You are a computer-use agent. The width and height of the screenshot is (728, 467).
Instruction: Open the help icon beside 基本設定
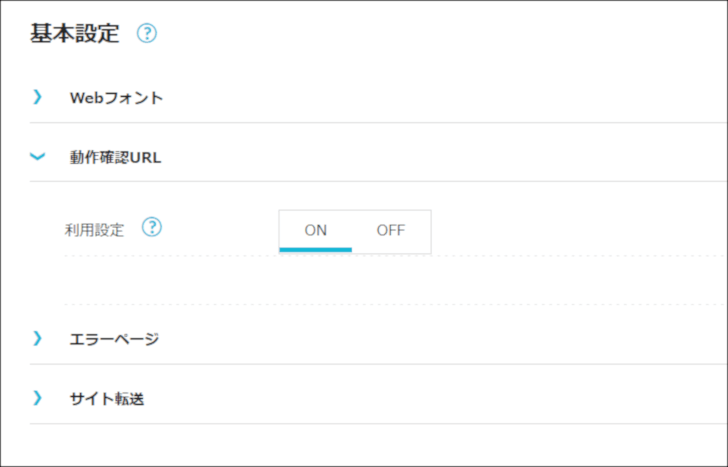(147, 33)
